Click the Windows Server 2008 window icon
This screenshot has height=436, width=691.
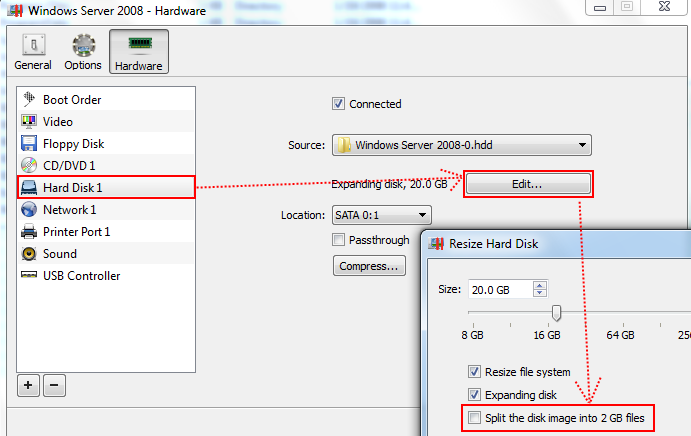coord(15,10)
